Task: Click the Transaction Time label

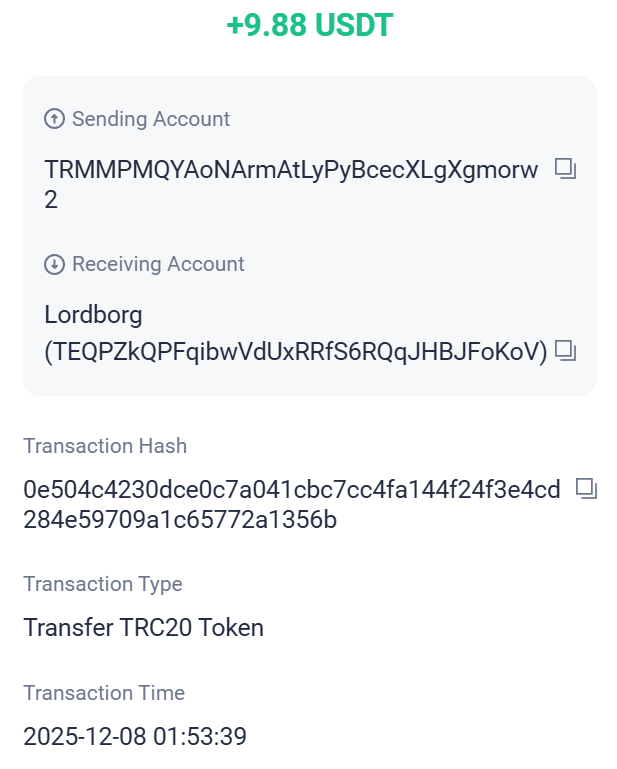Action: (x=104, y=693)
